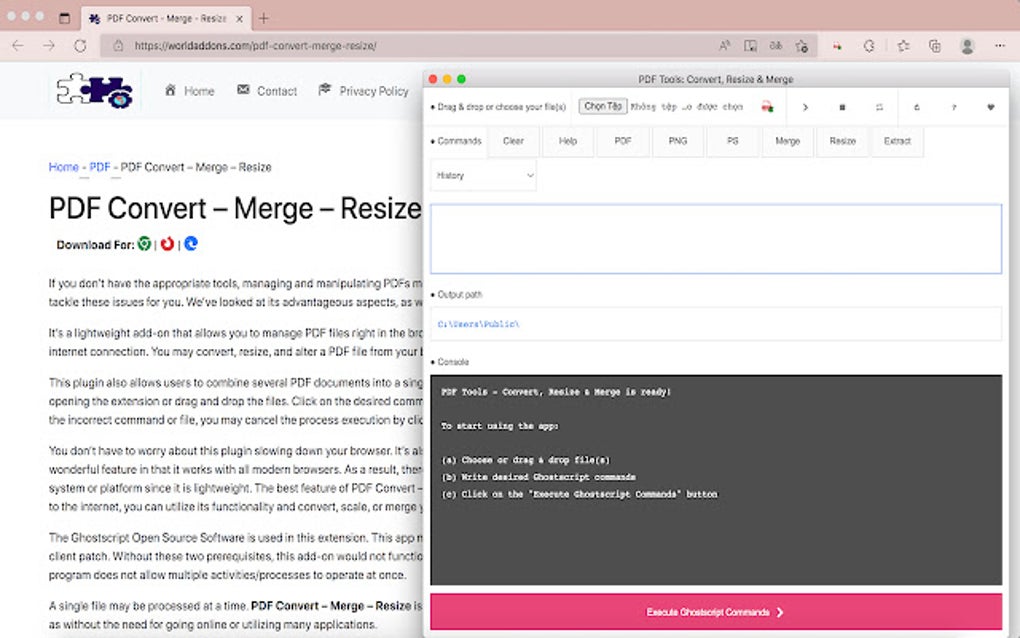
Task: Click the PDF breadcrumb link
Action: tap(100, 167)
